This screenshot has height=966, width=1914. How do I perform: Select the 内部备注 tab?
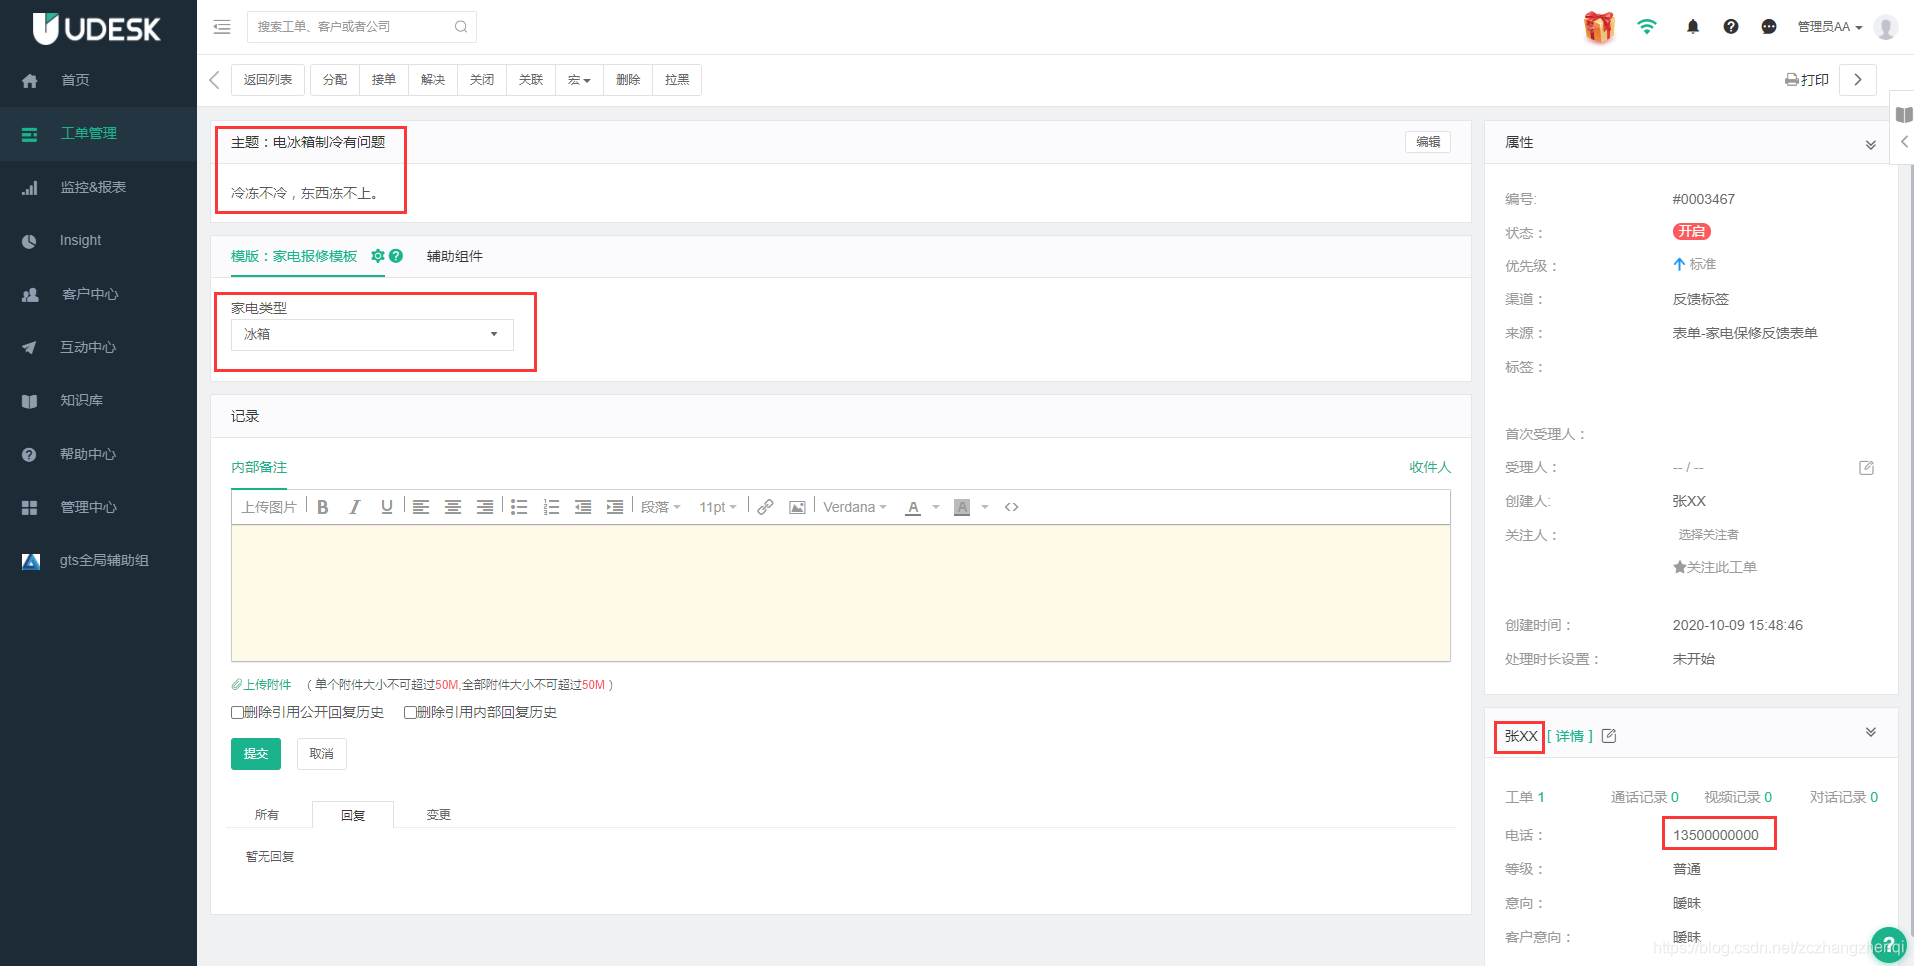coord(259,467)
